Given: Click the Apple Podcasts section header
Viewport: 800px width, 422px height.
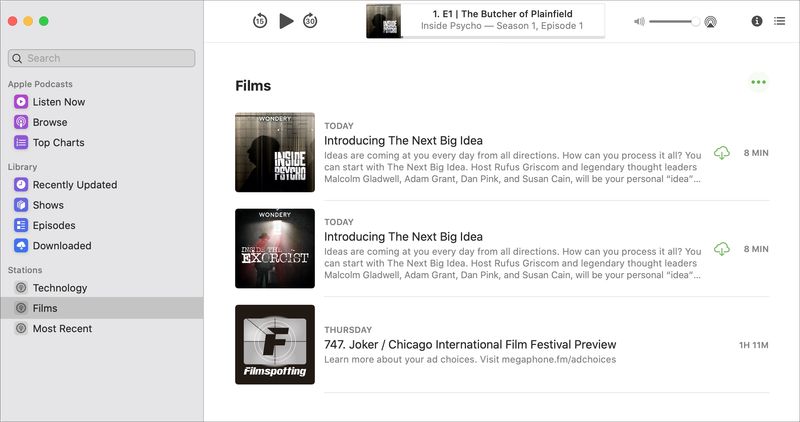Looking at the screenshot, I should [40, 84].
